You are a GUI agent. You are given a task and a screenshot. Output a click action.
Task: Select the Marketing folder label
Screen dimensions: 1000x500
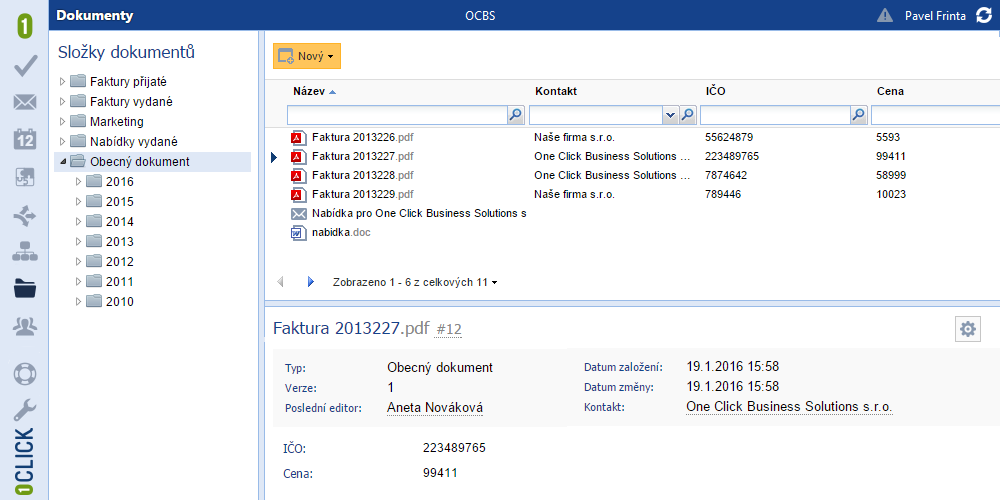(117, 121)
